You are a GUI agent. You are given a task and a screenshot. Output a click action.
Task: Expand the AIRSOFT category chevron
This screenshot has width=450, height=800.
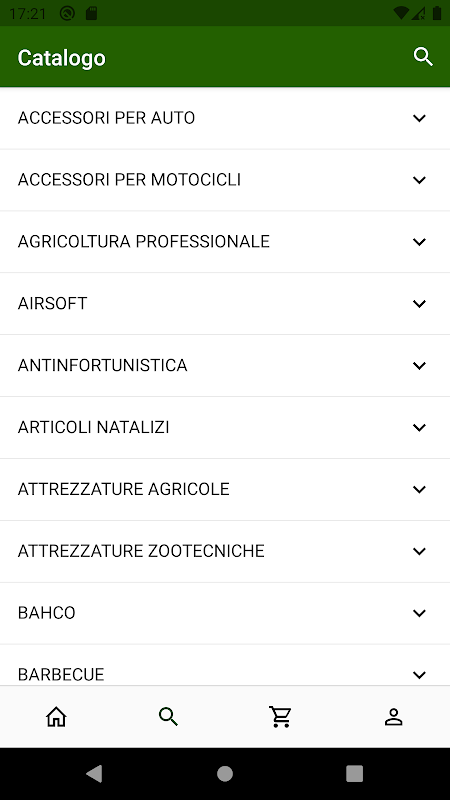click(x=419, y=304)
